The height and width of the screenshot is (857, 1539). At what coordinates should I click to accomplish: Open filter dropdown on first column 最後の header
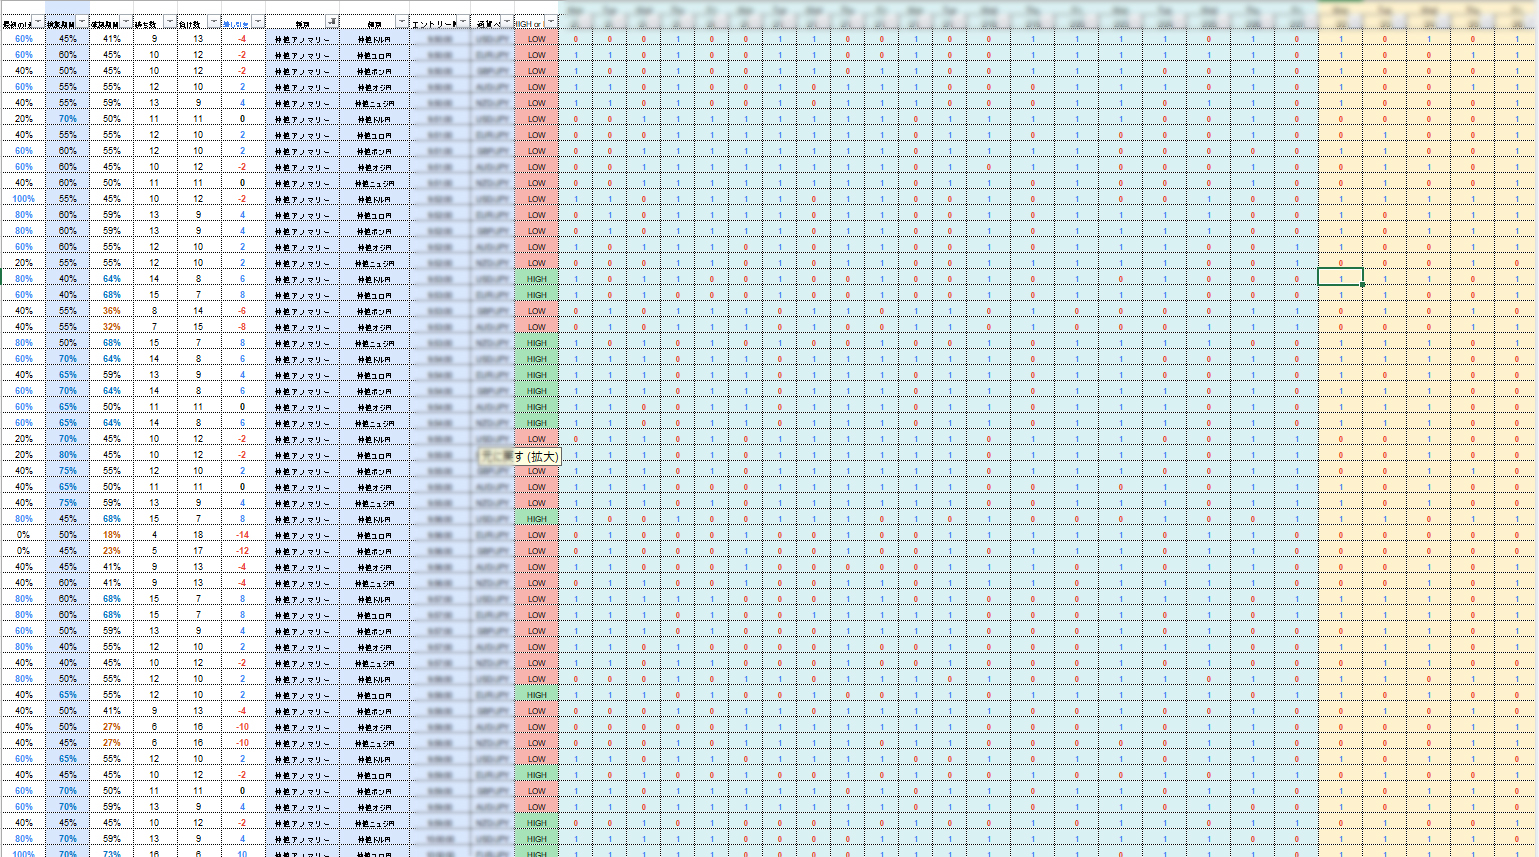point(38,22)
